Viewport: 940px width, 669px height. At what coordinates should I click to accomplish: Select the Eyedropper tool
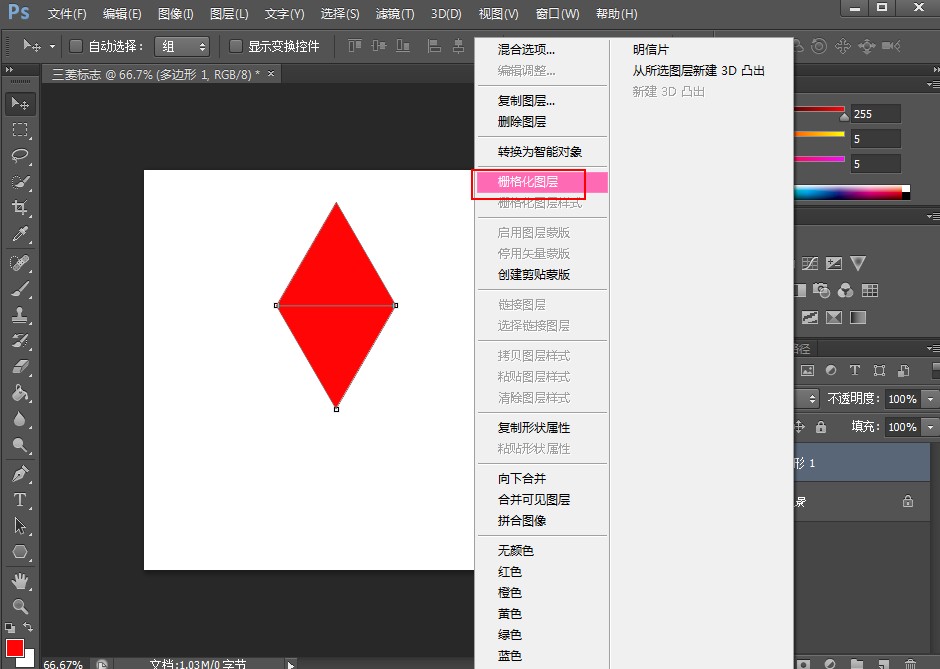click(20, 234)
